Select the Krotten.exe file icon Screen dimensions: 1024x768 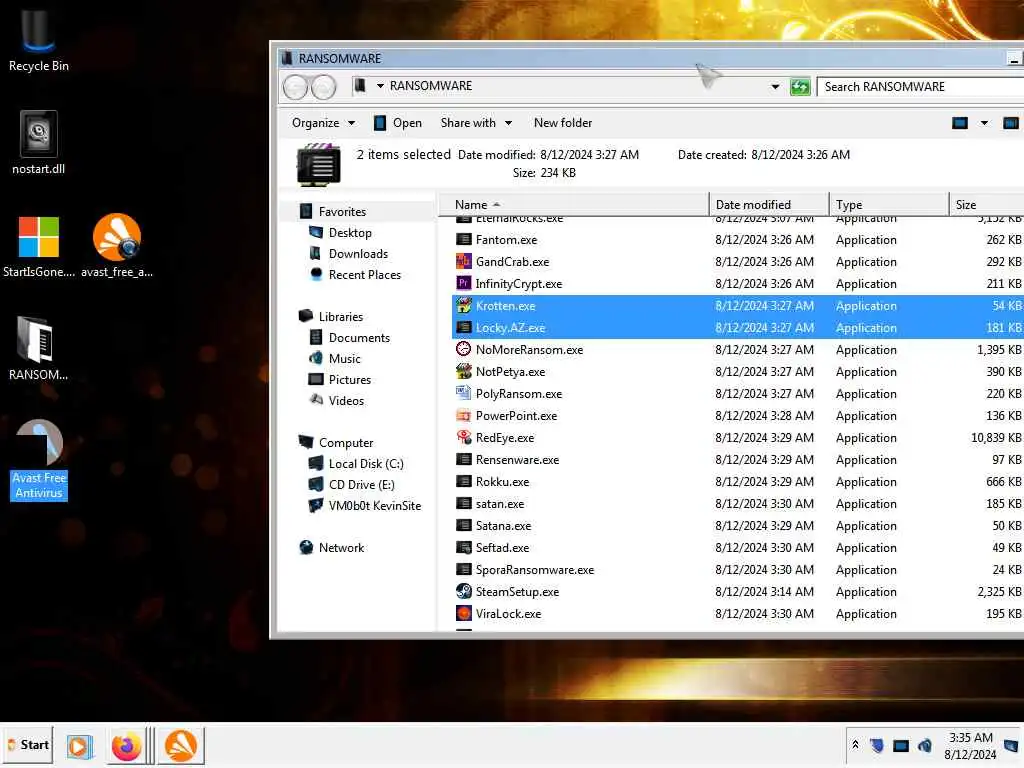coord(464,306)
